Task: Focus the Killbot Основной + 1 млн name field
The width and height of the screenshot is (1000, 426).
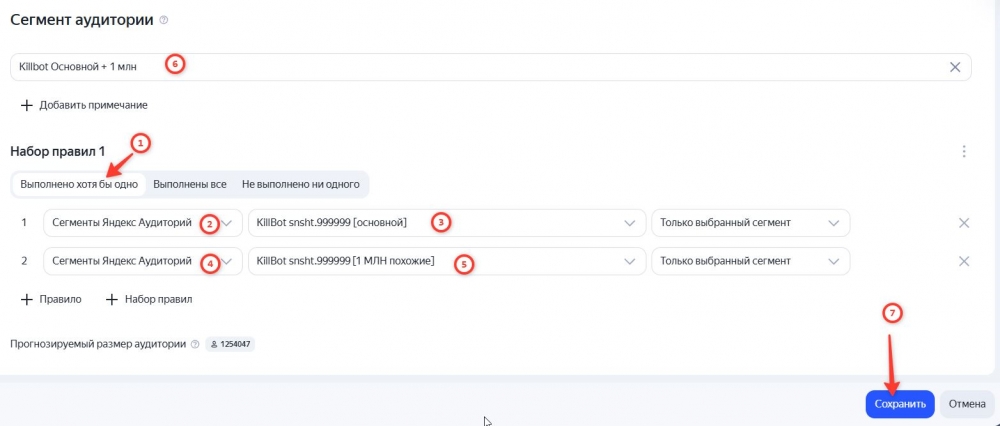Action: point(490,67)
